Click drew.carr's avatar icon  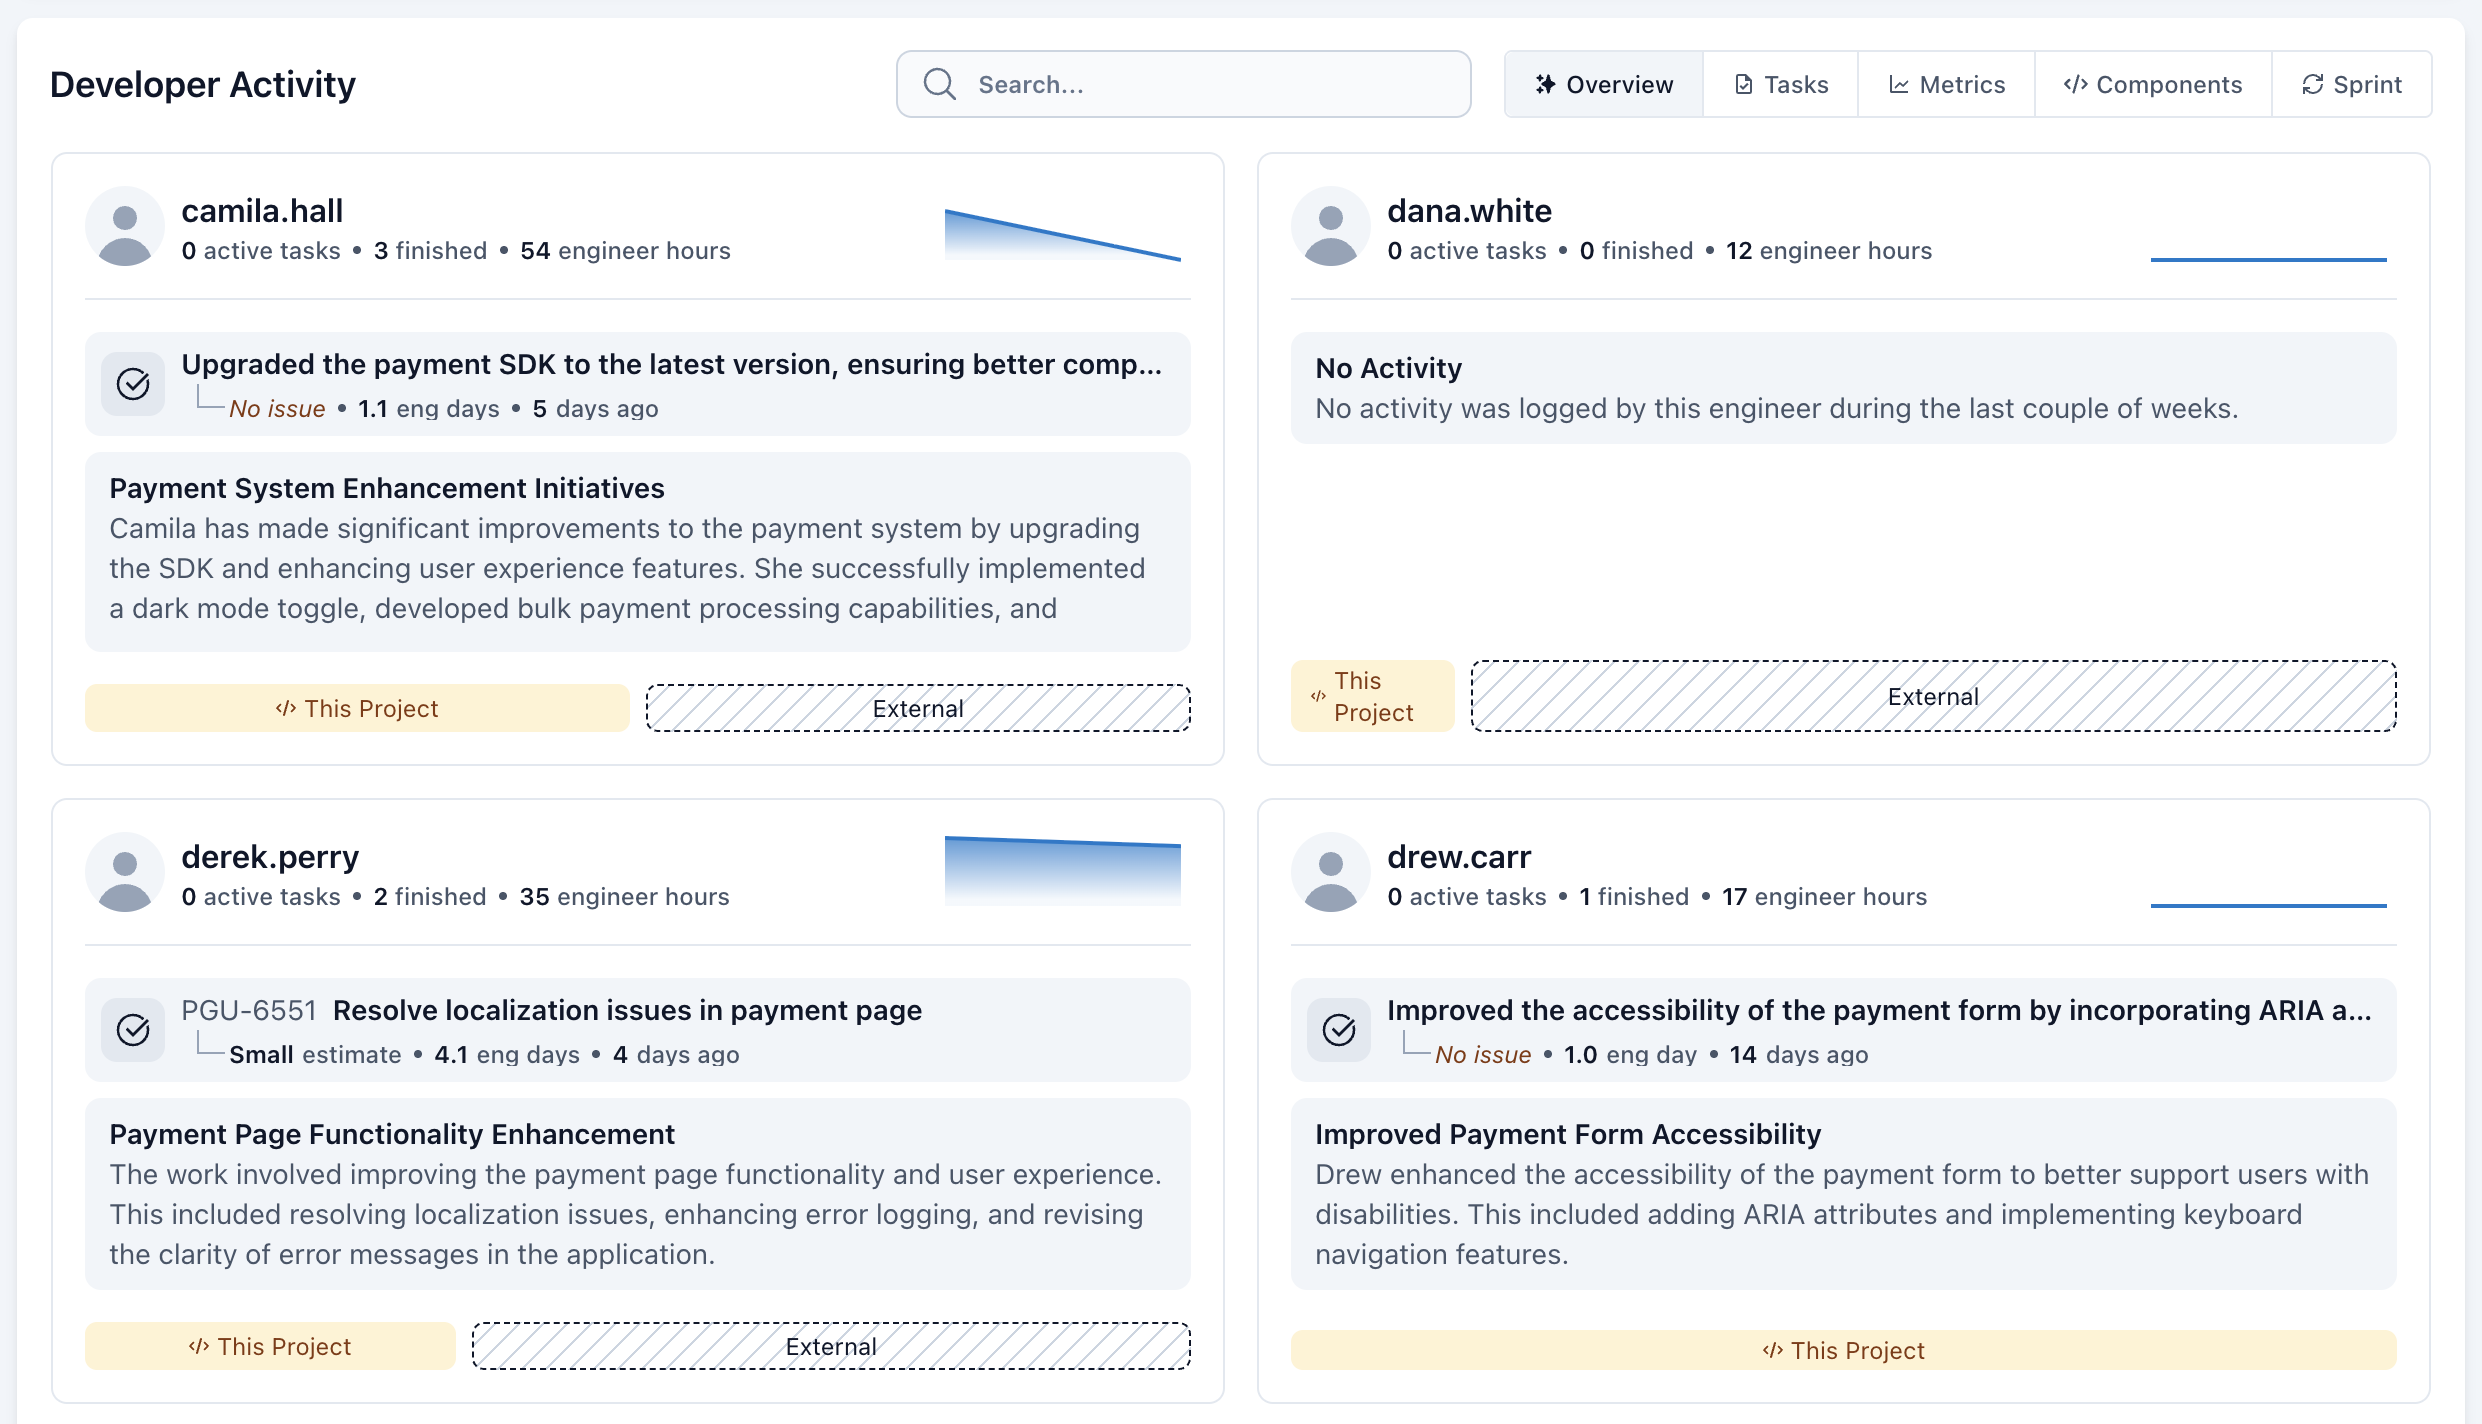point(1331,873)
